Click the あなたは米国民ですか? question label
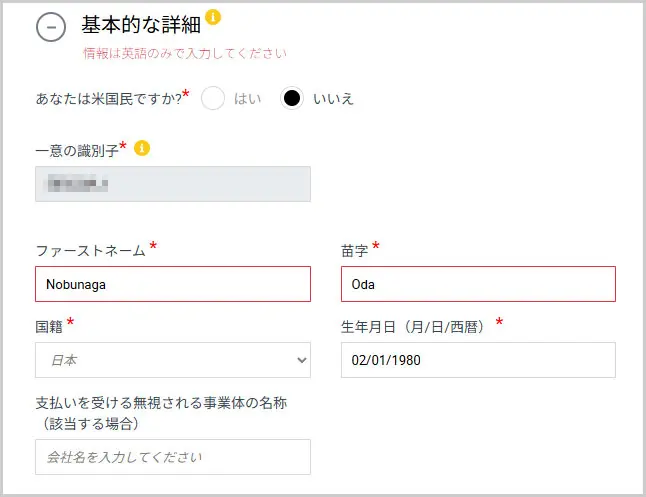 [x=107, y=99]
